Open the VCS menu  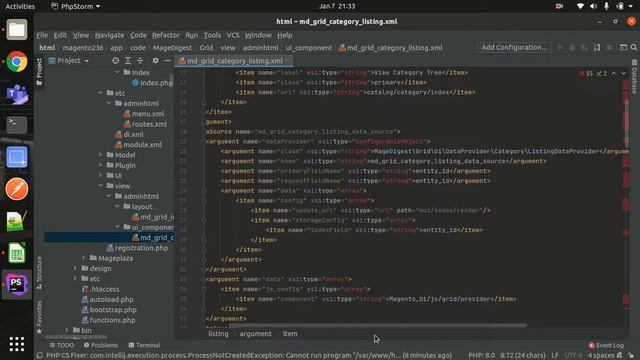[233, 35]
